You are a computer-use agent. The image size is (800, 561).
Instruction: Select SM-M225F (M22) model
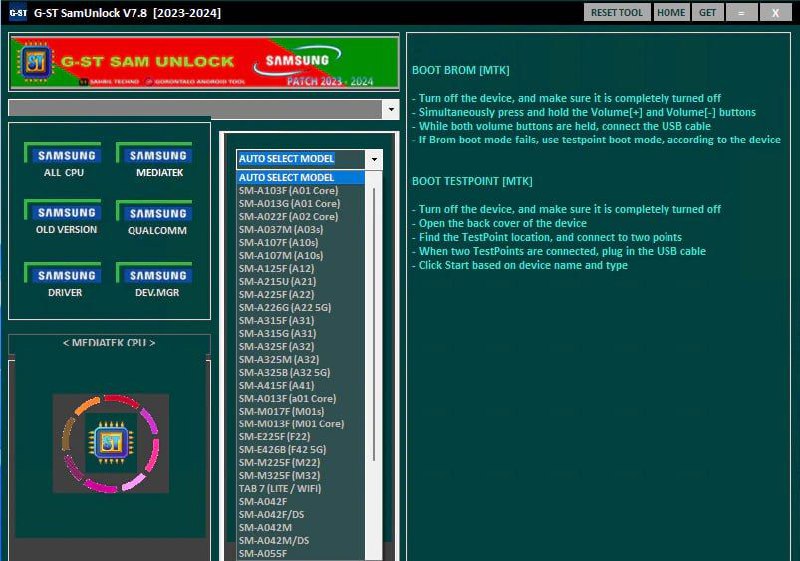coord(301,463)
